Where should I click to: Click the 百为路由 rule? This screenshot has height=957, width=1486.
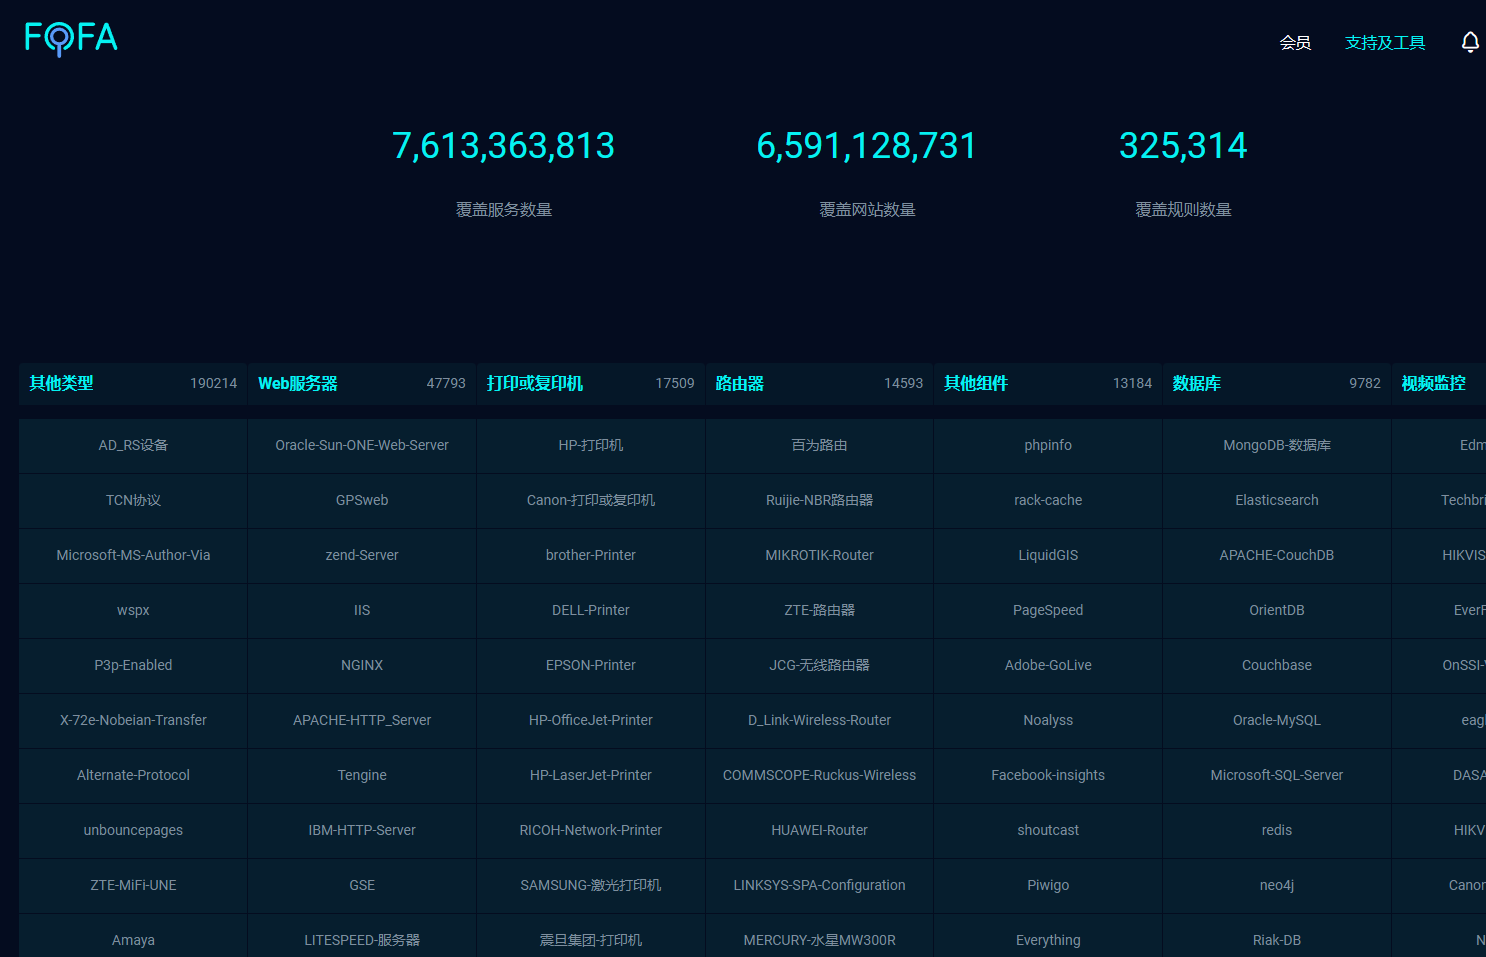820,445
